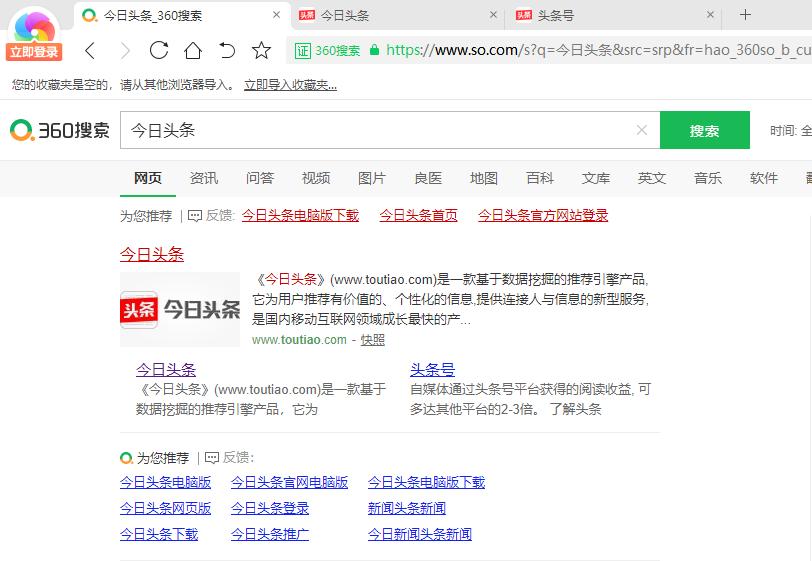Screen dimensions: 812x561
Task: Click the browser back arrow
Action: point(91,51)
